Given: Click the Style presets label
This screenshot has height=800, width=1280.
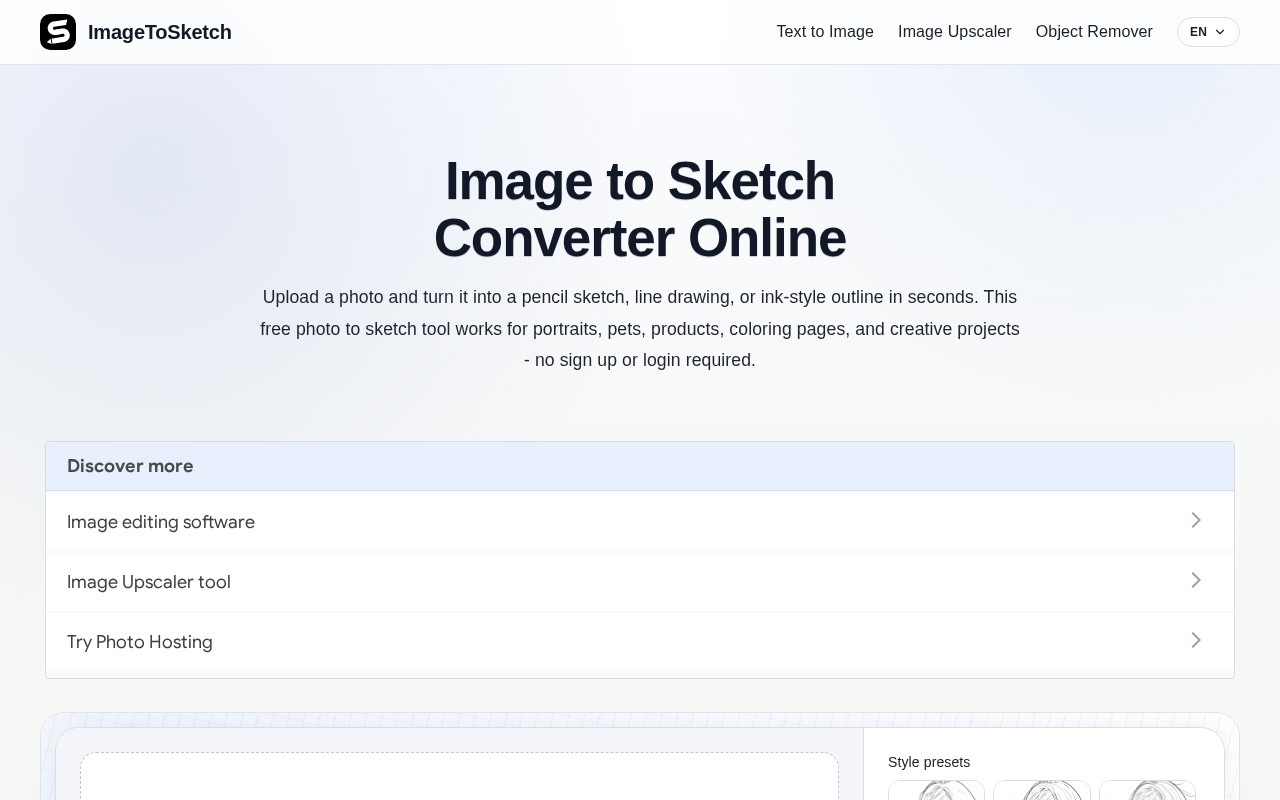Looking at the screenshot, I should 929,762.
